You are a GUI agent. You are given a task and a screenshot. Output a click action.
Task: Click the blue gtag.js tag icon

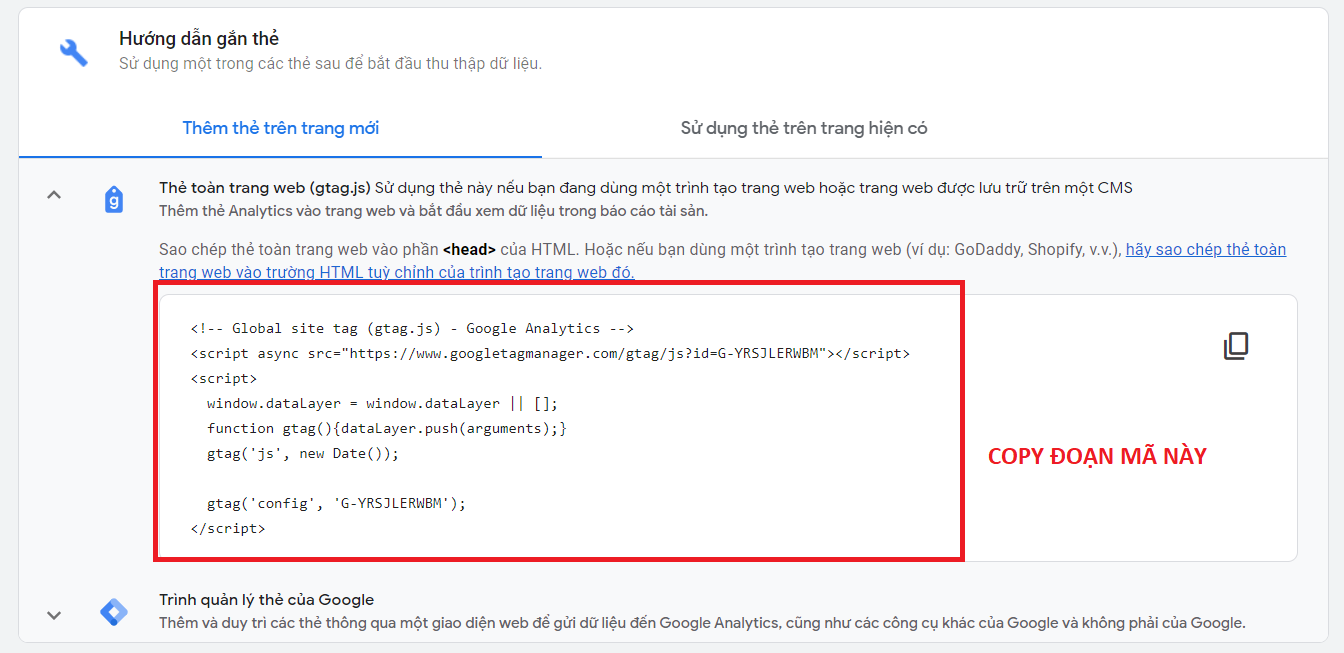coord(114,200)
